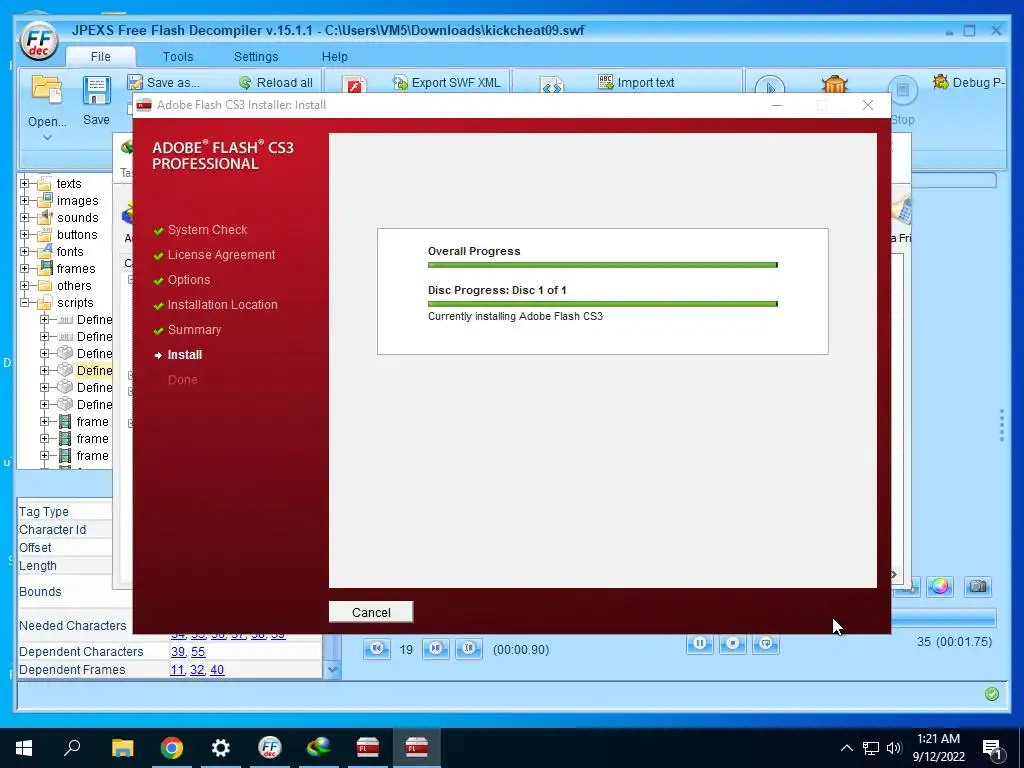Click the camera snapshot icon
Image resolution: width=1024 pixels, height=768 pixels.
pos(978,586)
